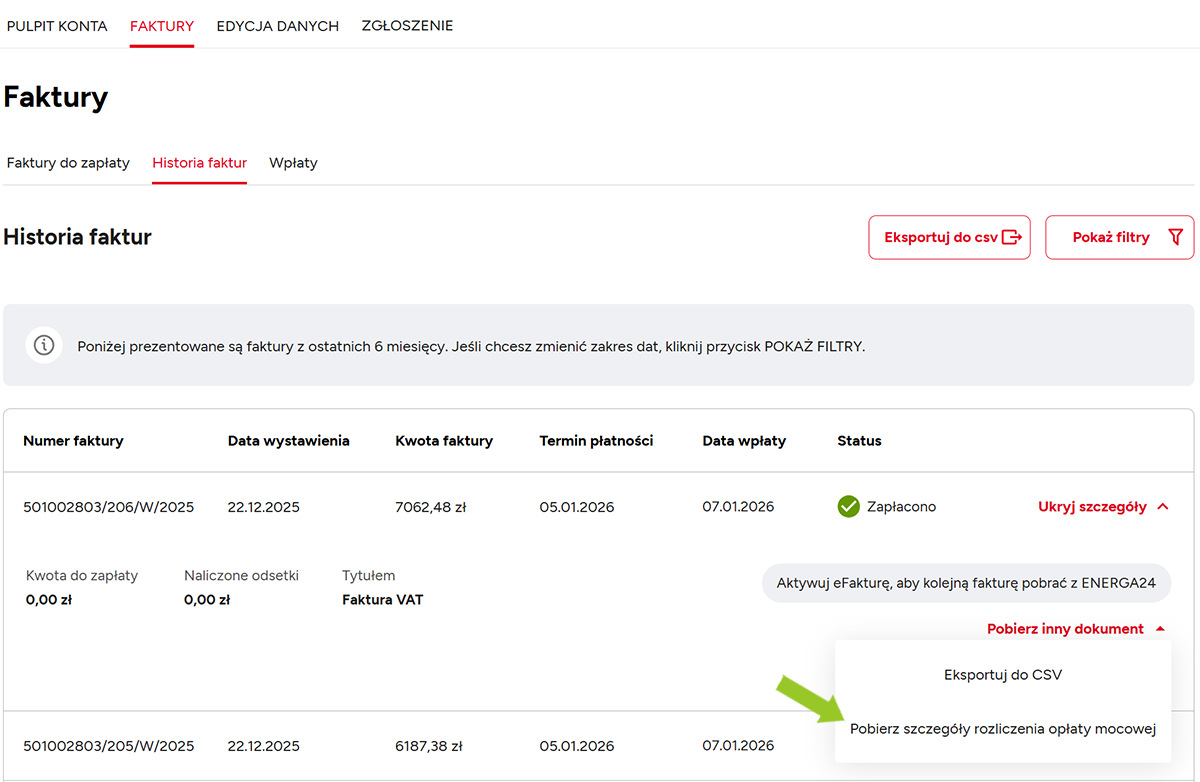Image resolution: width=1200 pixels, height=782 pixels.
Task: Click the green Zapłacono checkmark icon
Action: [848, 507]
